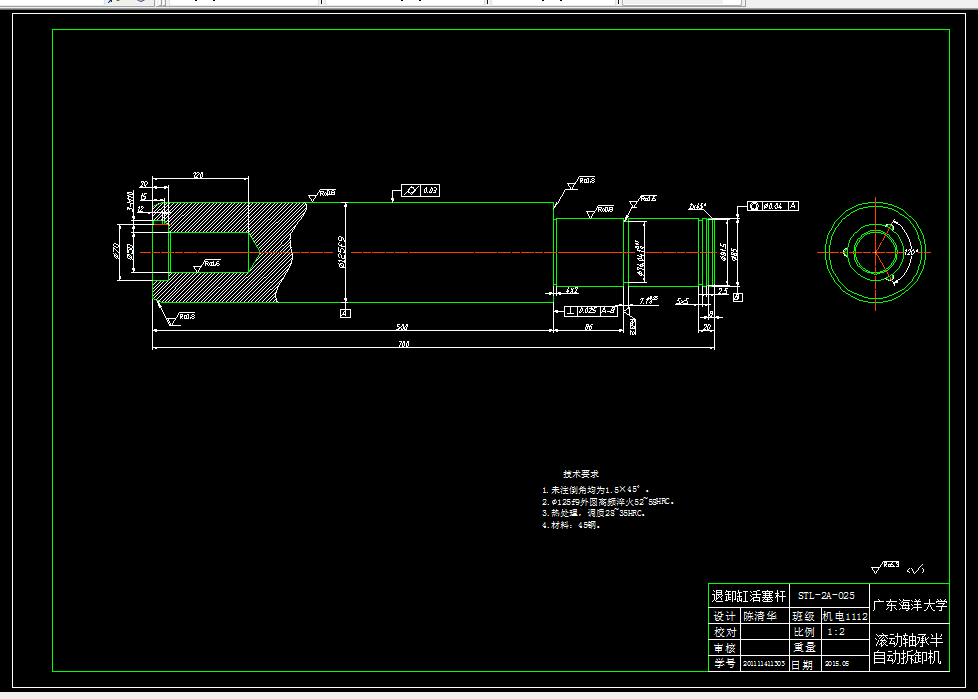Select technical note 3 about heat treatment

[x=593, y=513]
